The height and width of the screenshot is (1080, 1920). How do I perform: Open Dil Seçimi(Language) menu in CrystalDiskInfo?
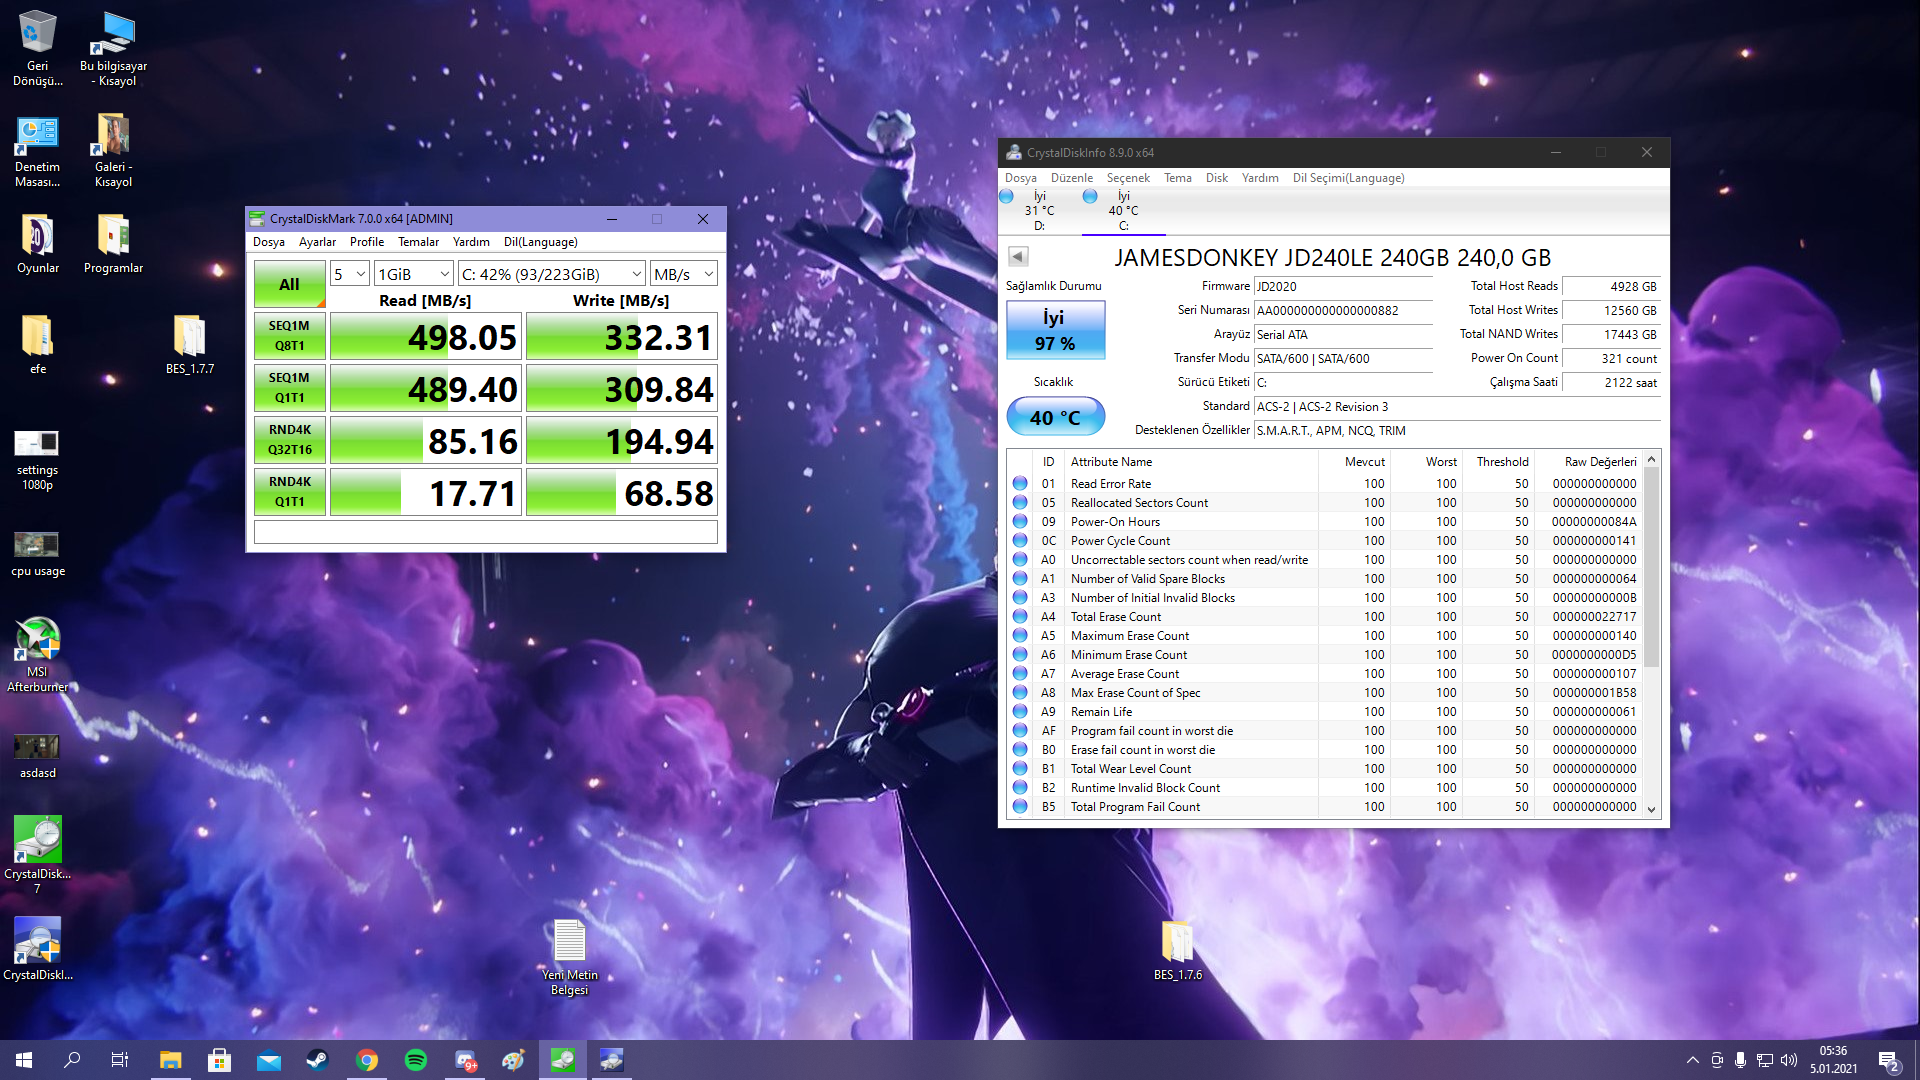click(1348, 178)
